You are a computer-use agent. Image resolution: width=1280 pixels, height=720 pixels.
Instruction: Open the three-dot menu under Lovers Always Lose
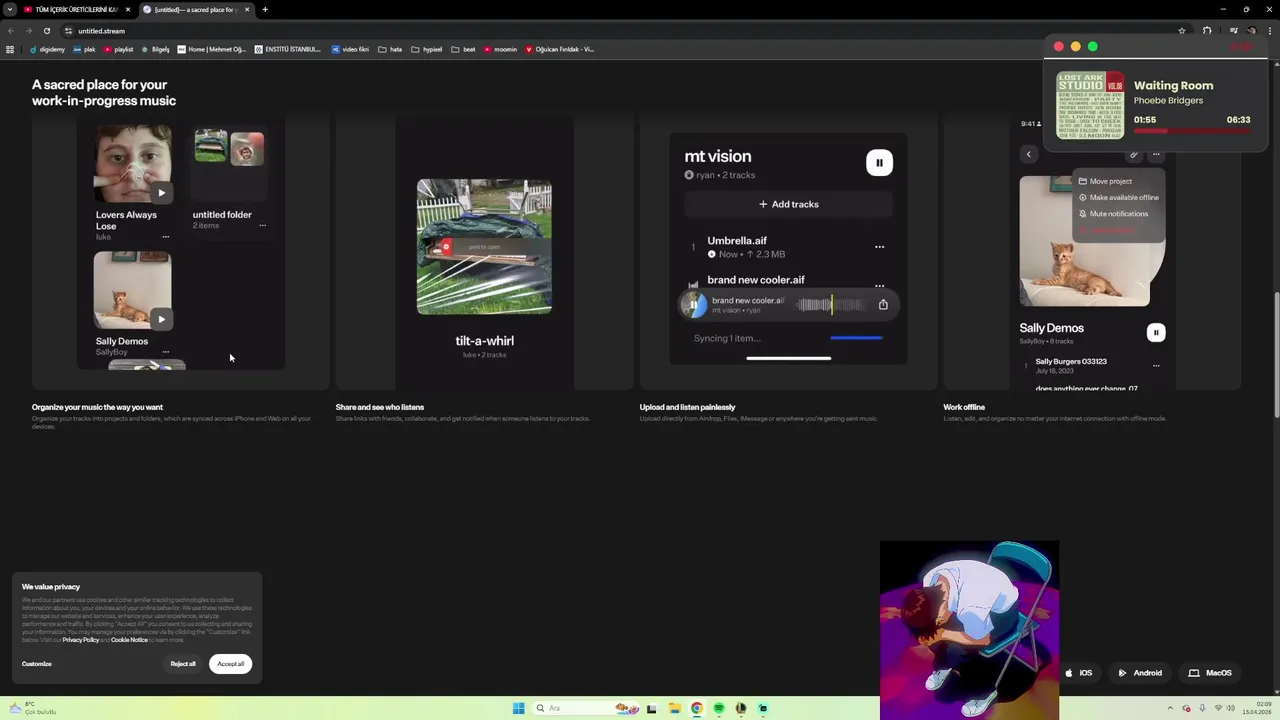pos(166,237)
